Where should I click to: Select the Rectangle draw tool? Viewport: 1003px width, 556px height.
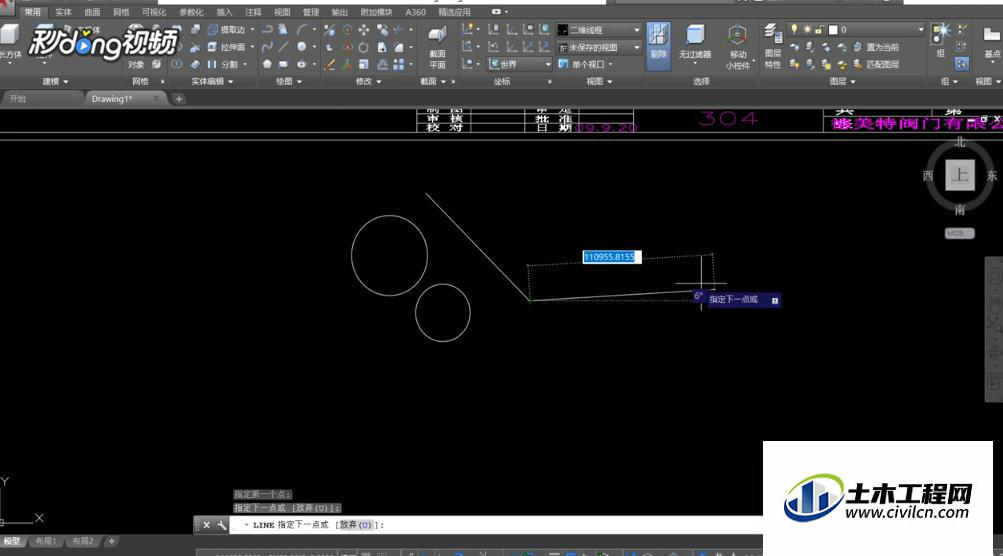coord(284,64)
